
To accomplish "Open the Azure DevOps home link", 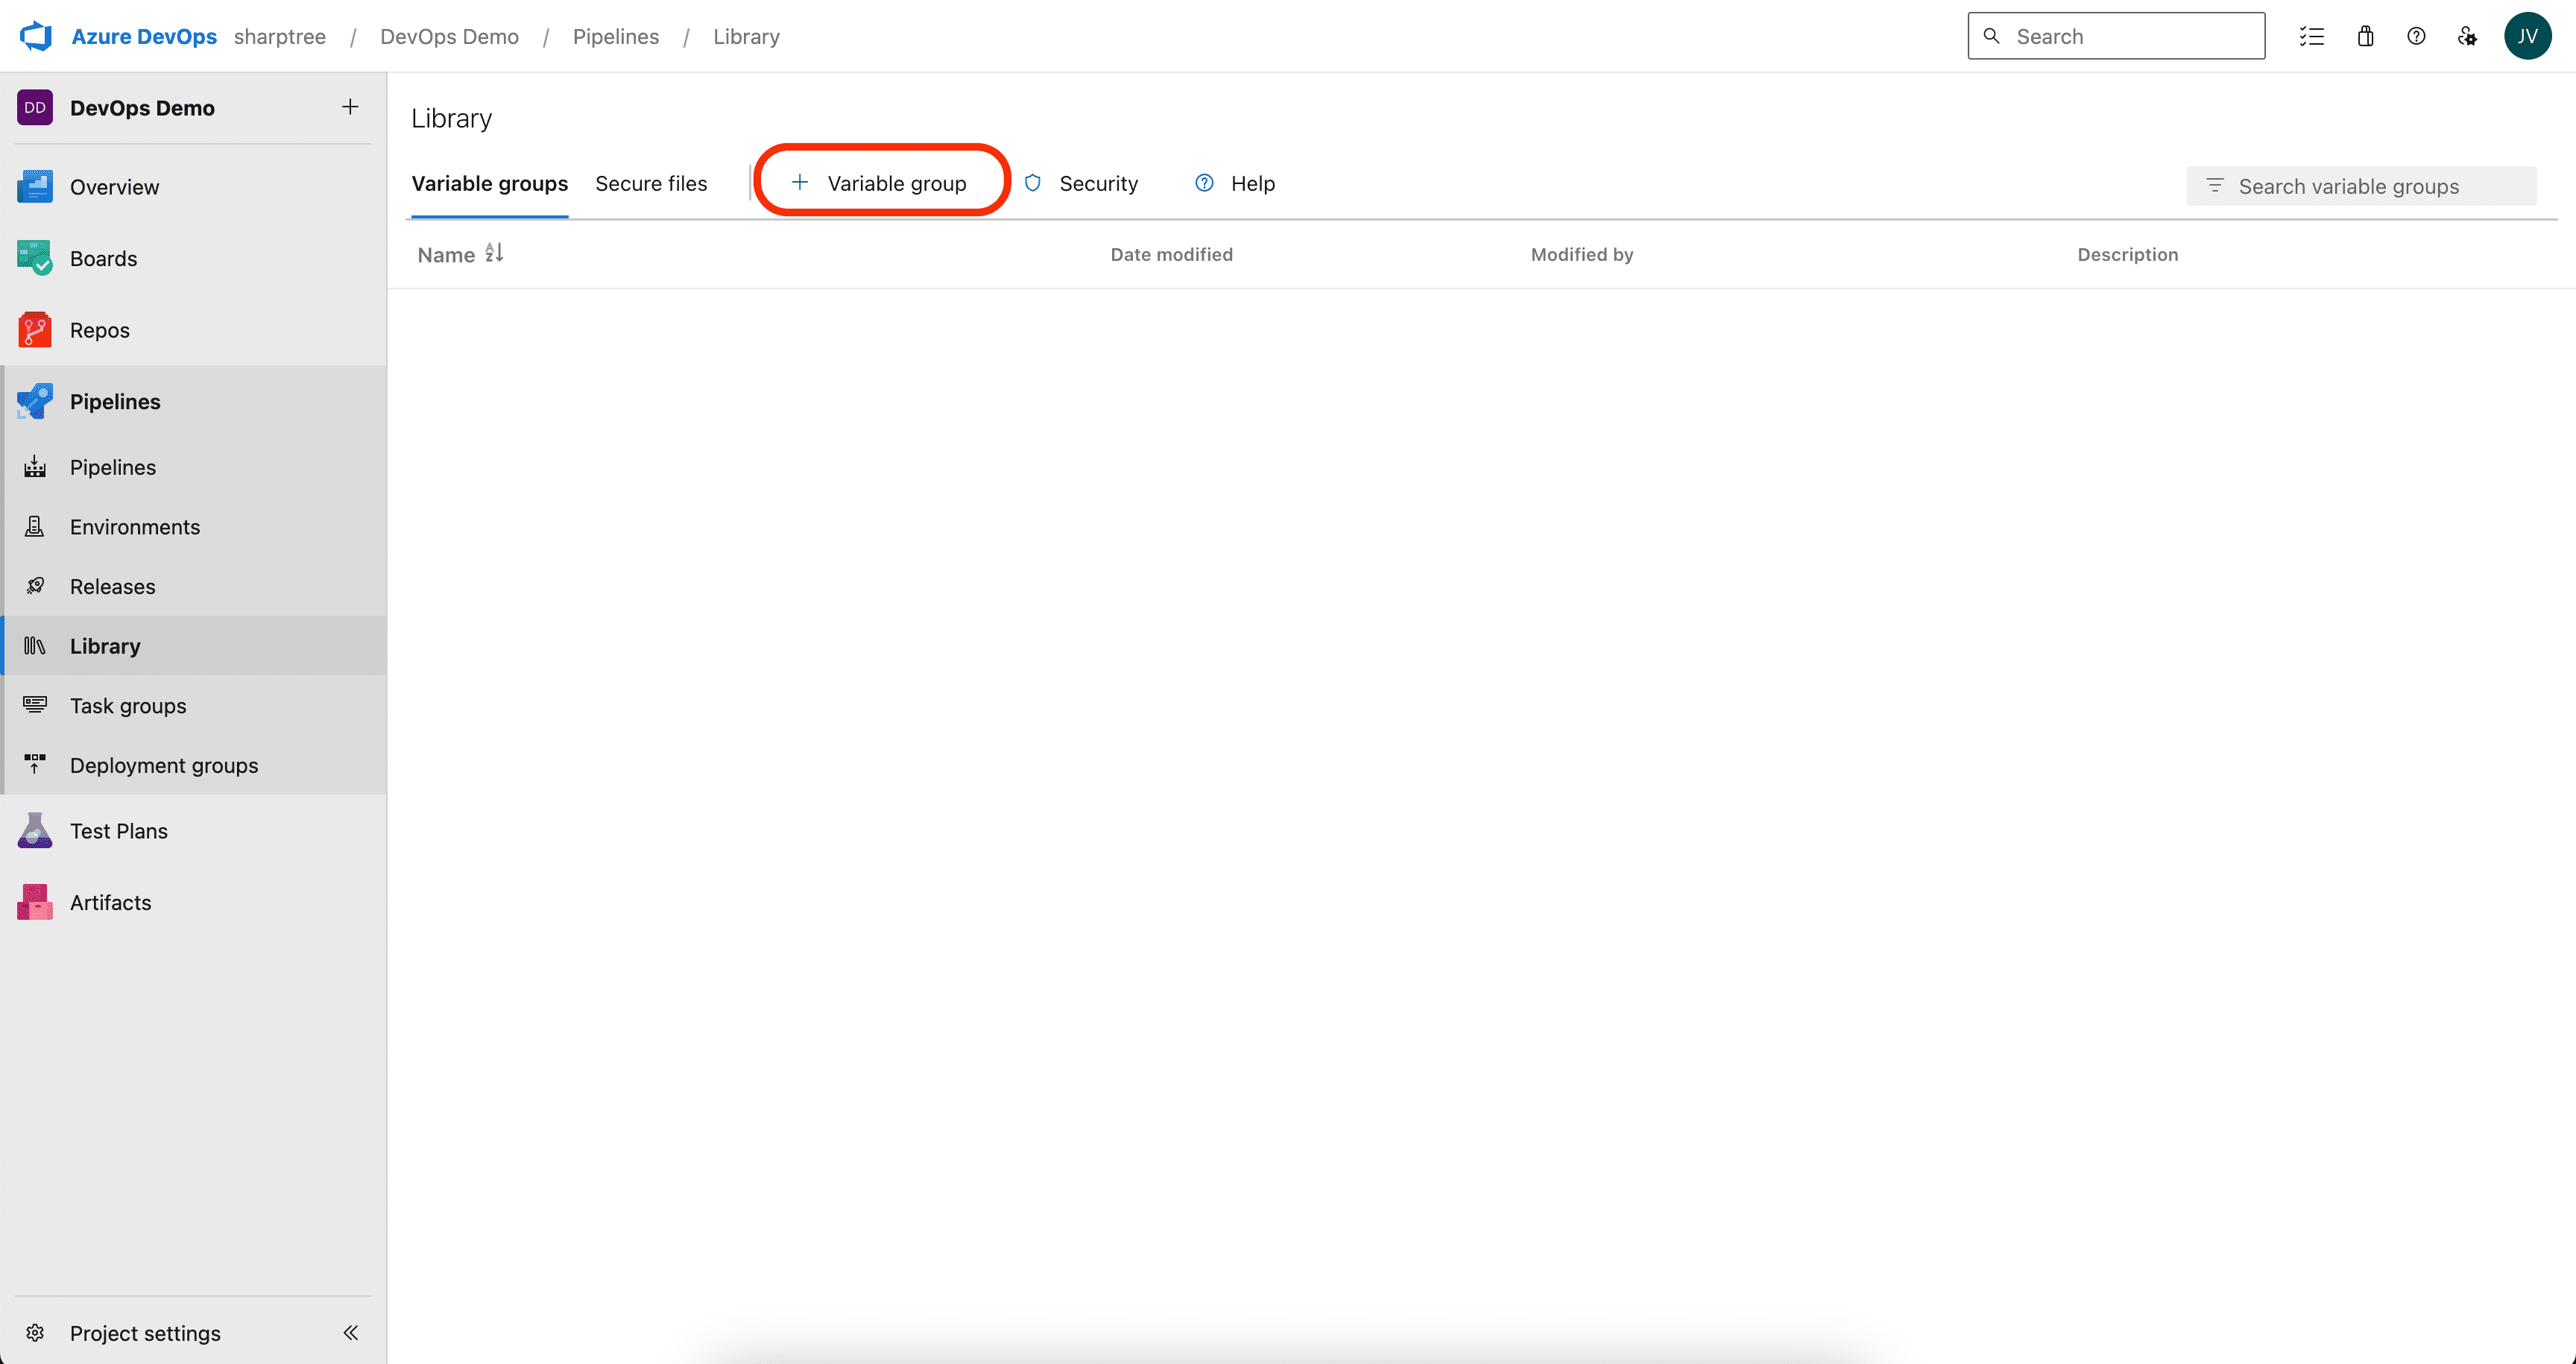I will pos(144,36).
